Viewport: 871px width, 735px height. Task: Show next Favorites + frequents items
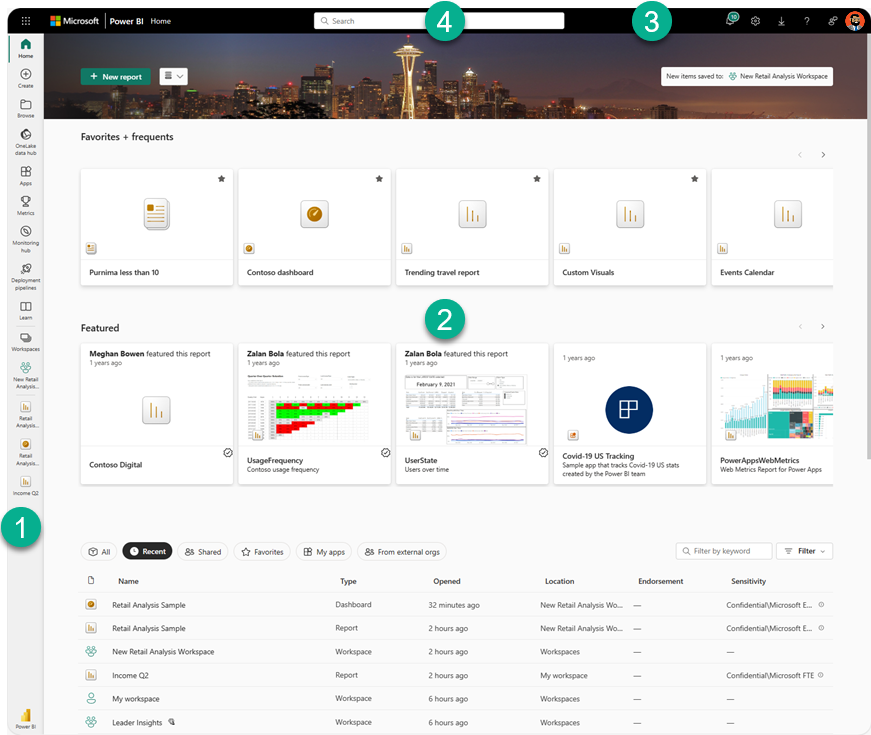[823, 155]
